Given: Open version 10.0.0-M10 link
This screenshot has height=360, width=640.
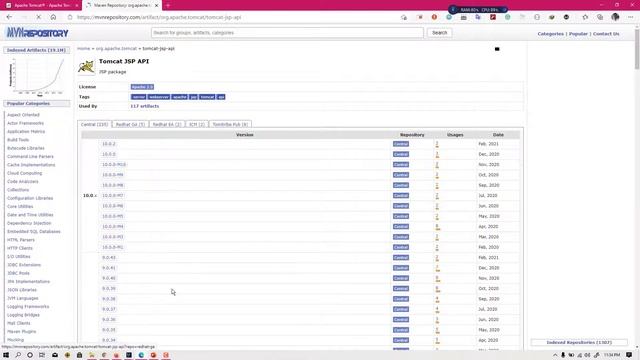Looking at the screenshot, I should coord(114,164).
